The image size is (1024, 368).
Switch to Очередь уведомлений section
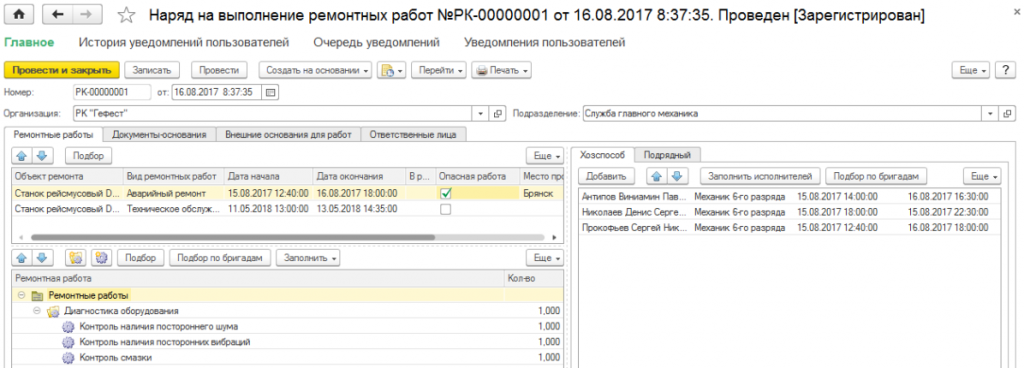376,42
